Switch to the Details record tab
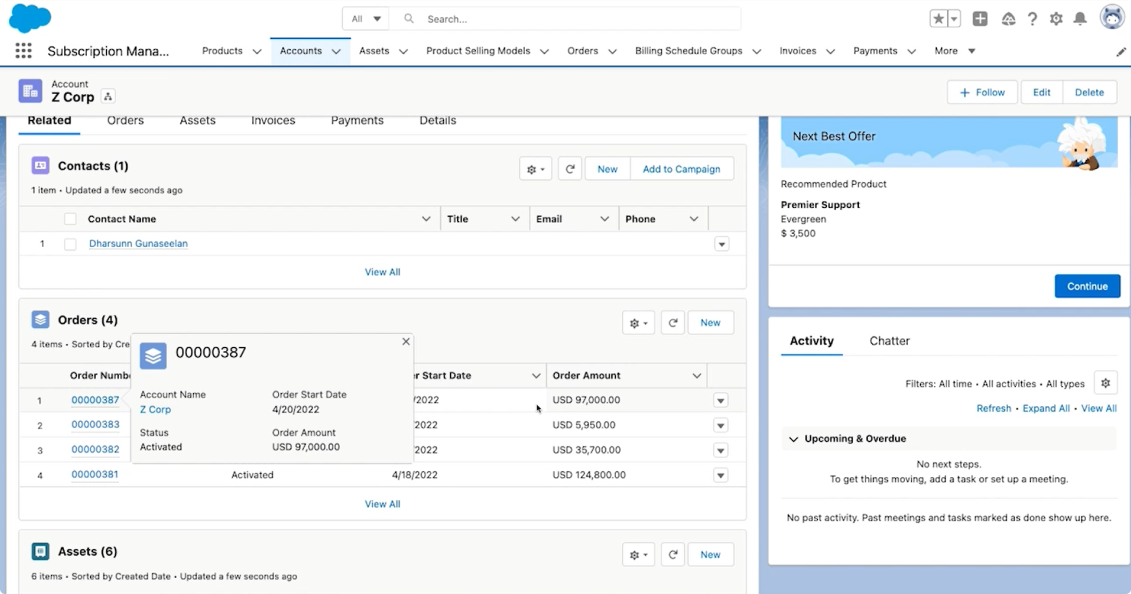Viewport: 1131px width, 594px height. click(x=438, y=121)
